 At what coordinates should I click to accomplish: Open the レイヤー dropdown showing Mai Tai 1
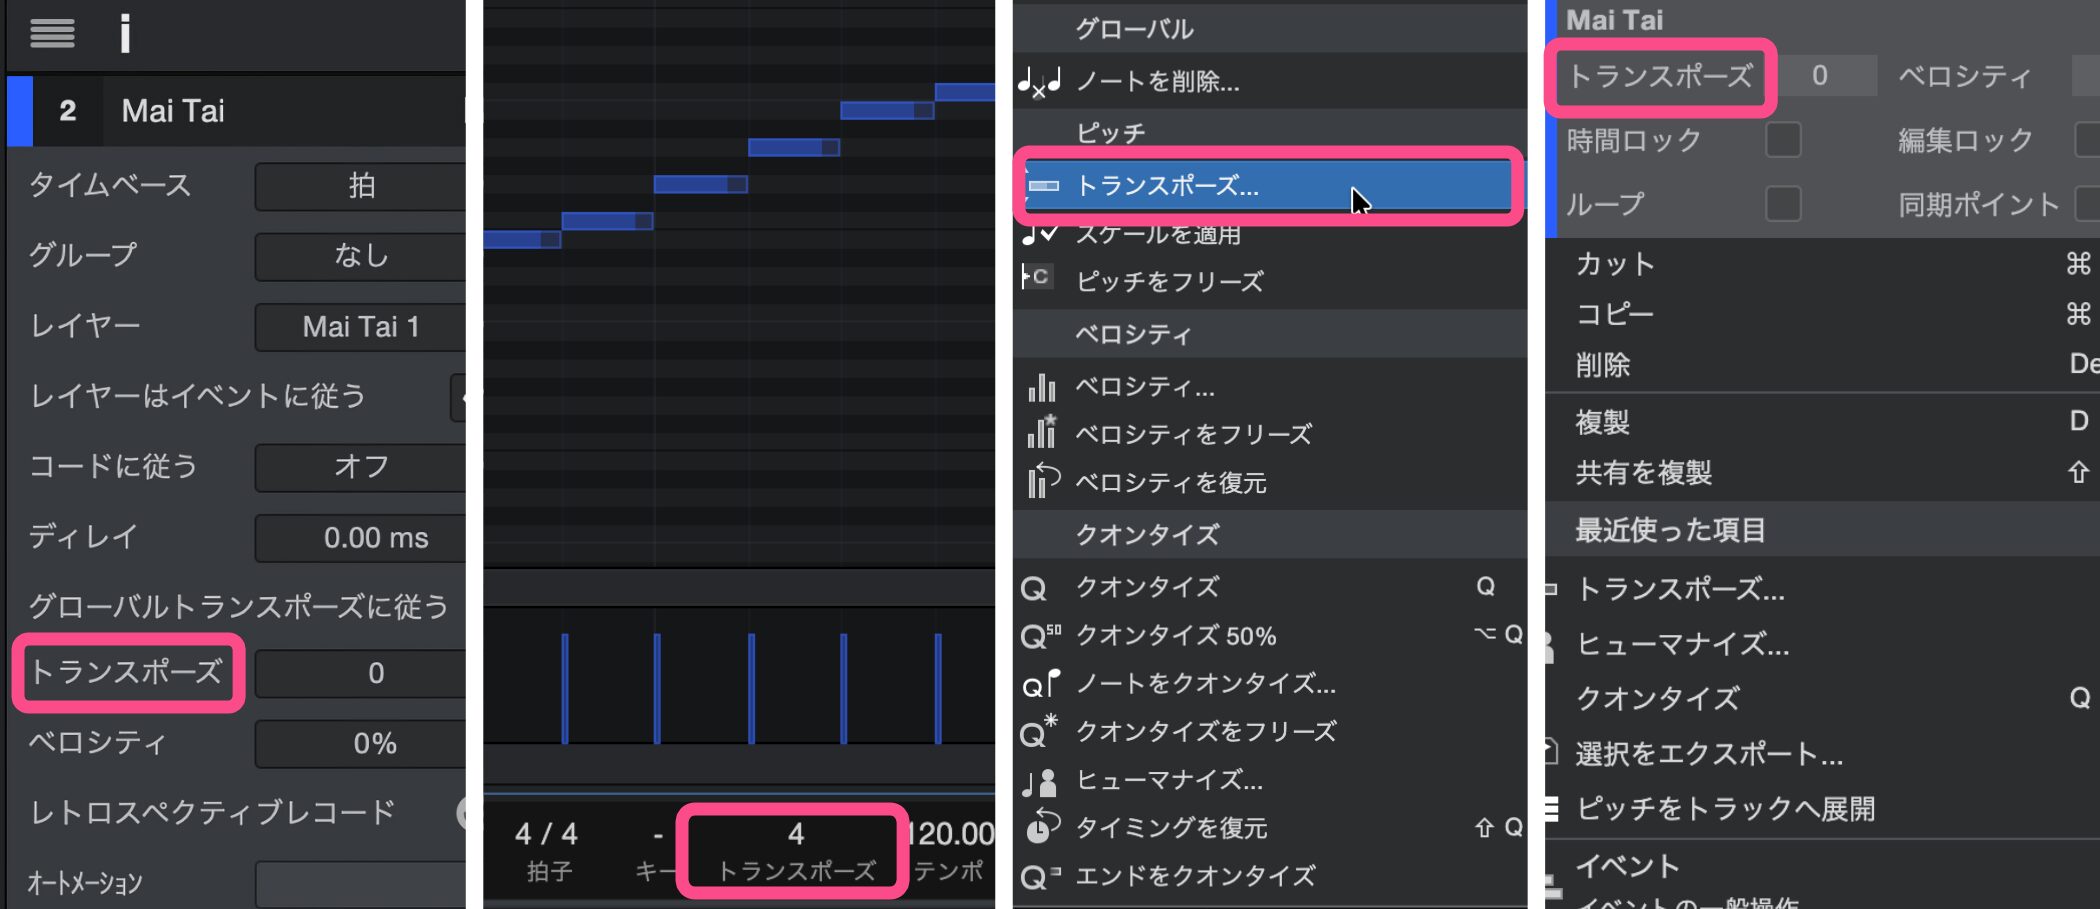(360, 327)
